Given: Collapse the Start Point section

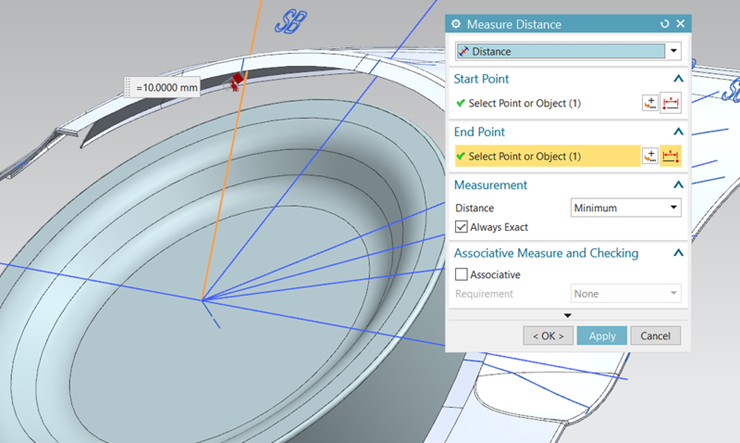Looking at the screenshot, I should click(x=678, y=79).
